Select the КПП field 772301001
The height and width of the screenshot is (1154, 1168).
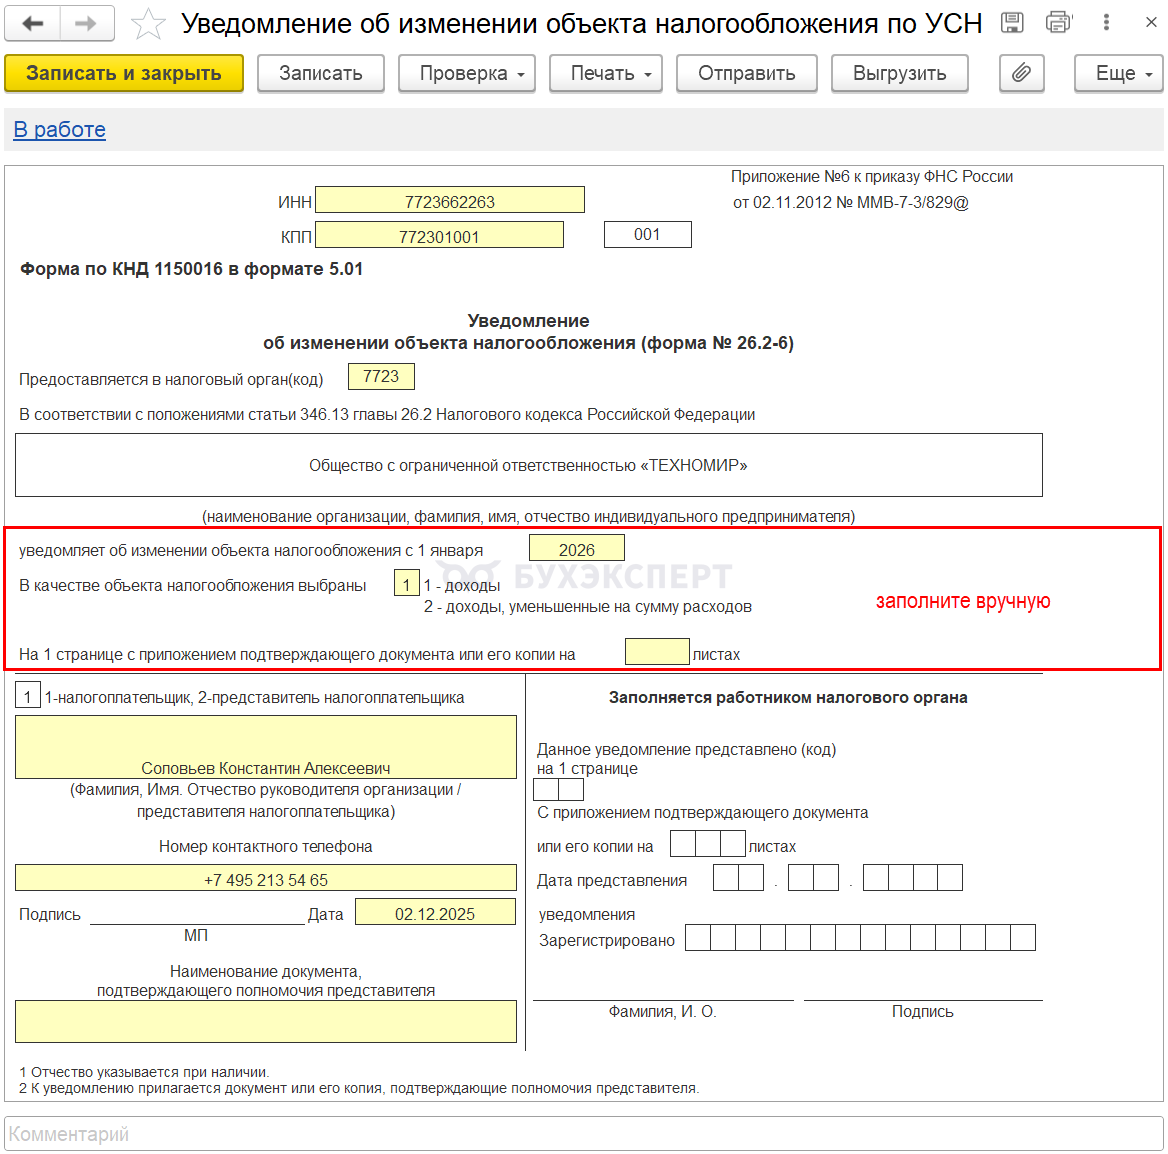click(439, 235)
